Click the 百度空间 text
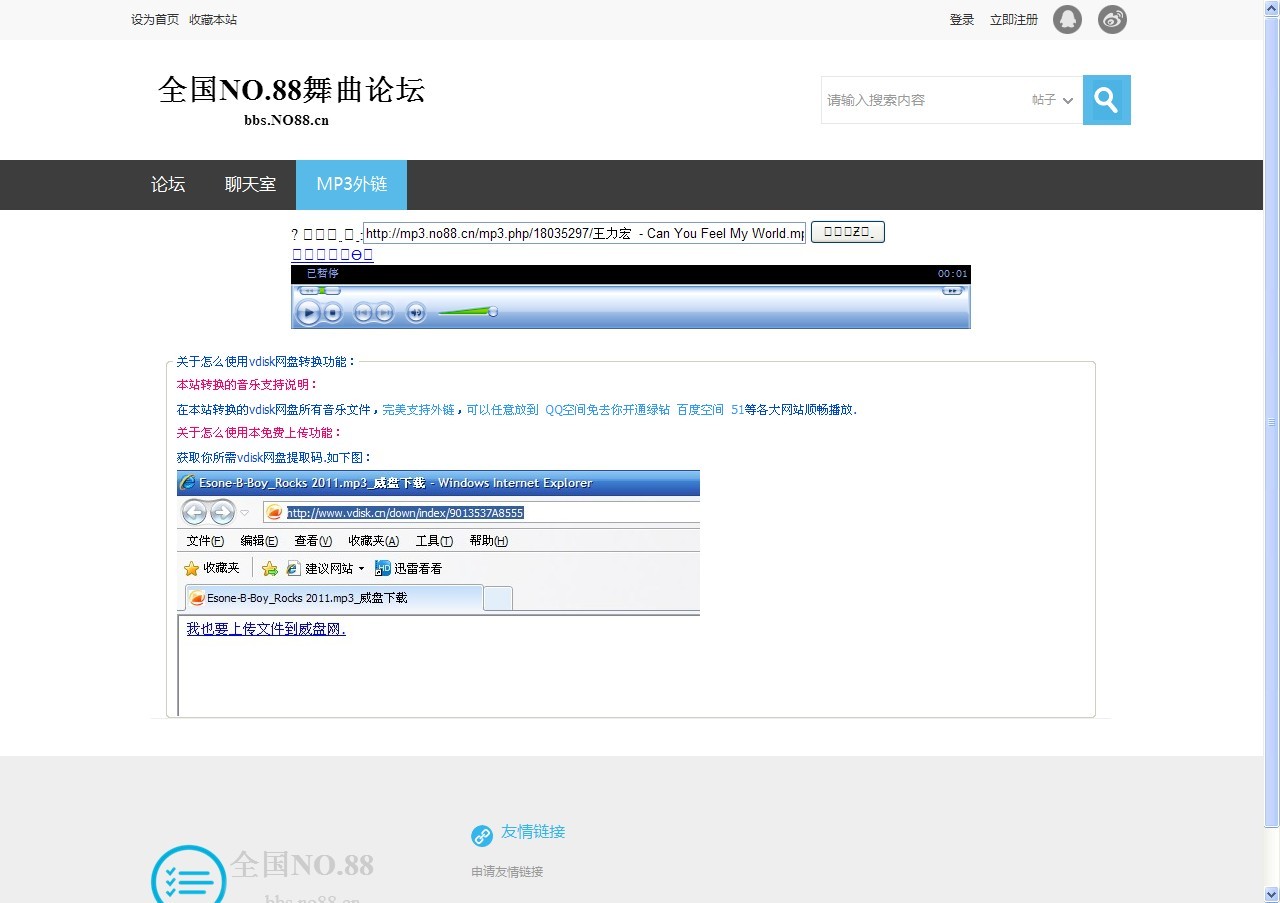1280x903 pixels. (x=700, y=410)
